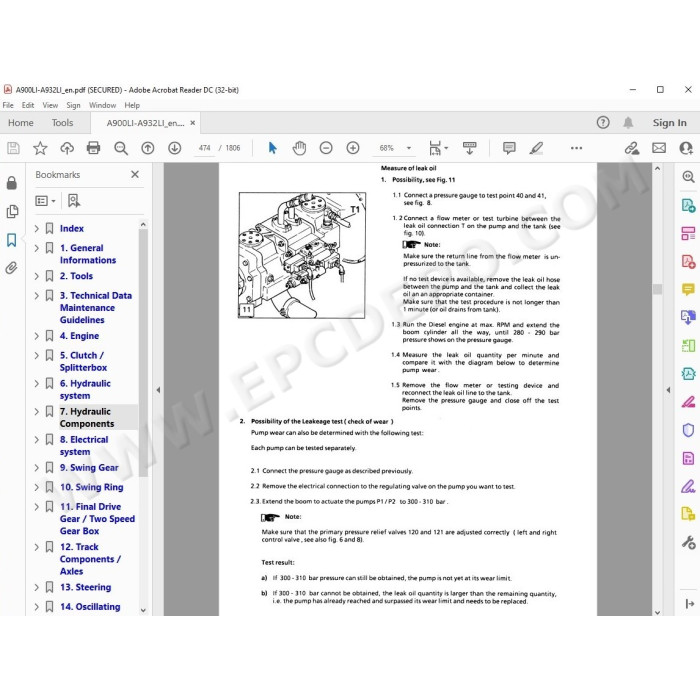Image resolution: width=700 pixels, height=700 pixels.
Task: Add file to starred favorites
Action: (40, 148)
